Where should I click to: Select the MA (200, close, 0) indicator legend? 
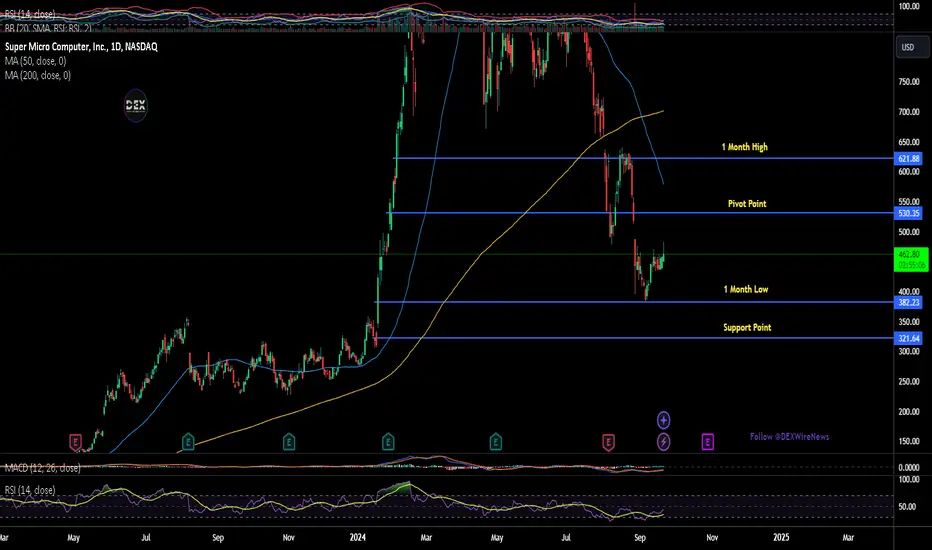[38, 76]
